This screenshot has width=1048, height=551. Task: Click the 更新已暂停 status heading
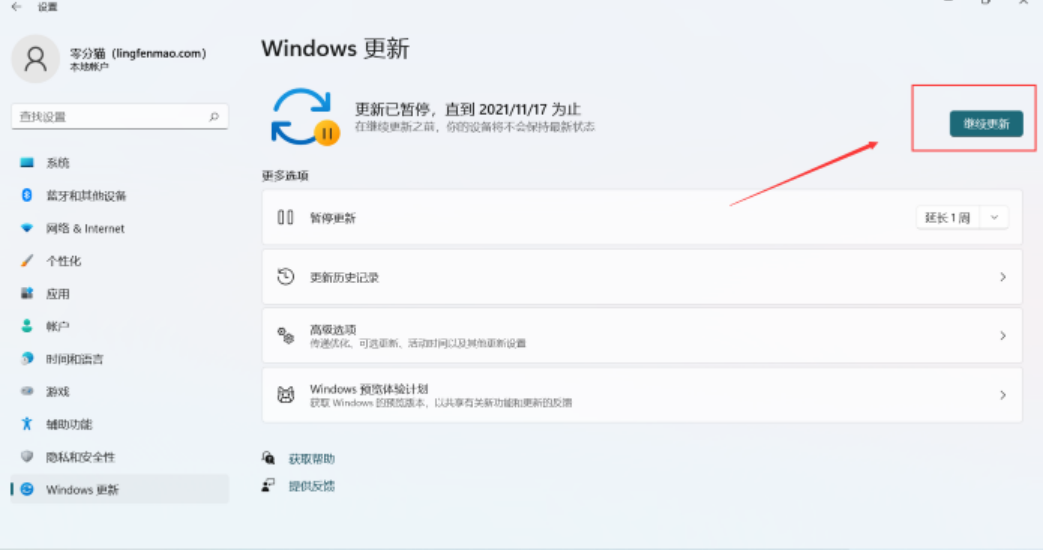[x=467, y=109]
